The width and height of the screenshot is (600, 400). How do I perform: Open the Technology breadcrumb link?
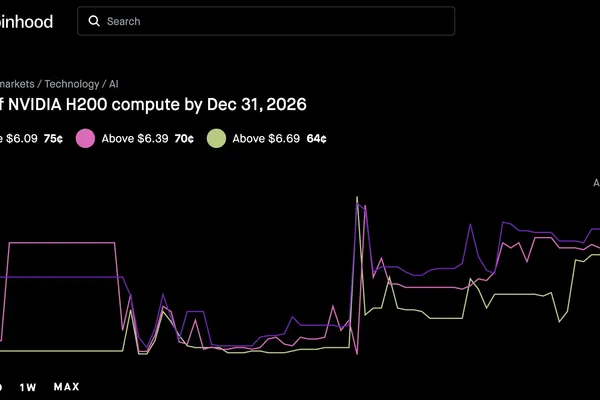(72, 84)
